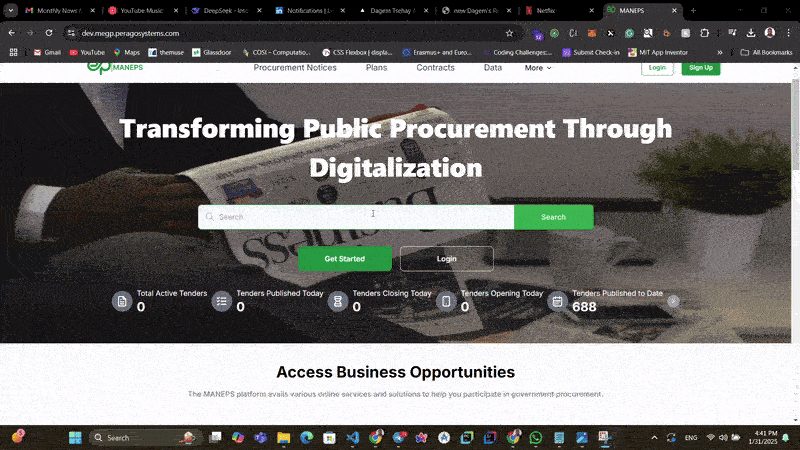800x450 pixels.
Task: Bookmark this page with the star icon
Action: click(x=509, y=33)
